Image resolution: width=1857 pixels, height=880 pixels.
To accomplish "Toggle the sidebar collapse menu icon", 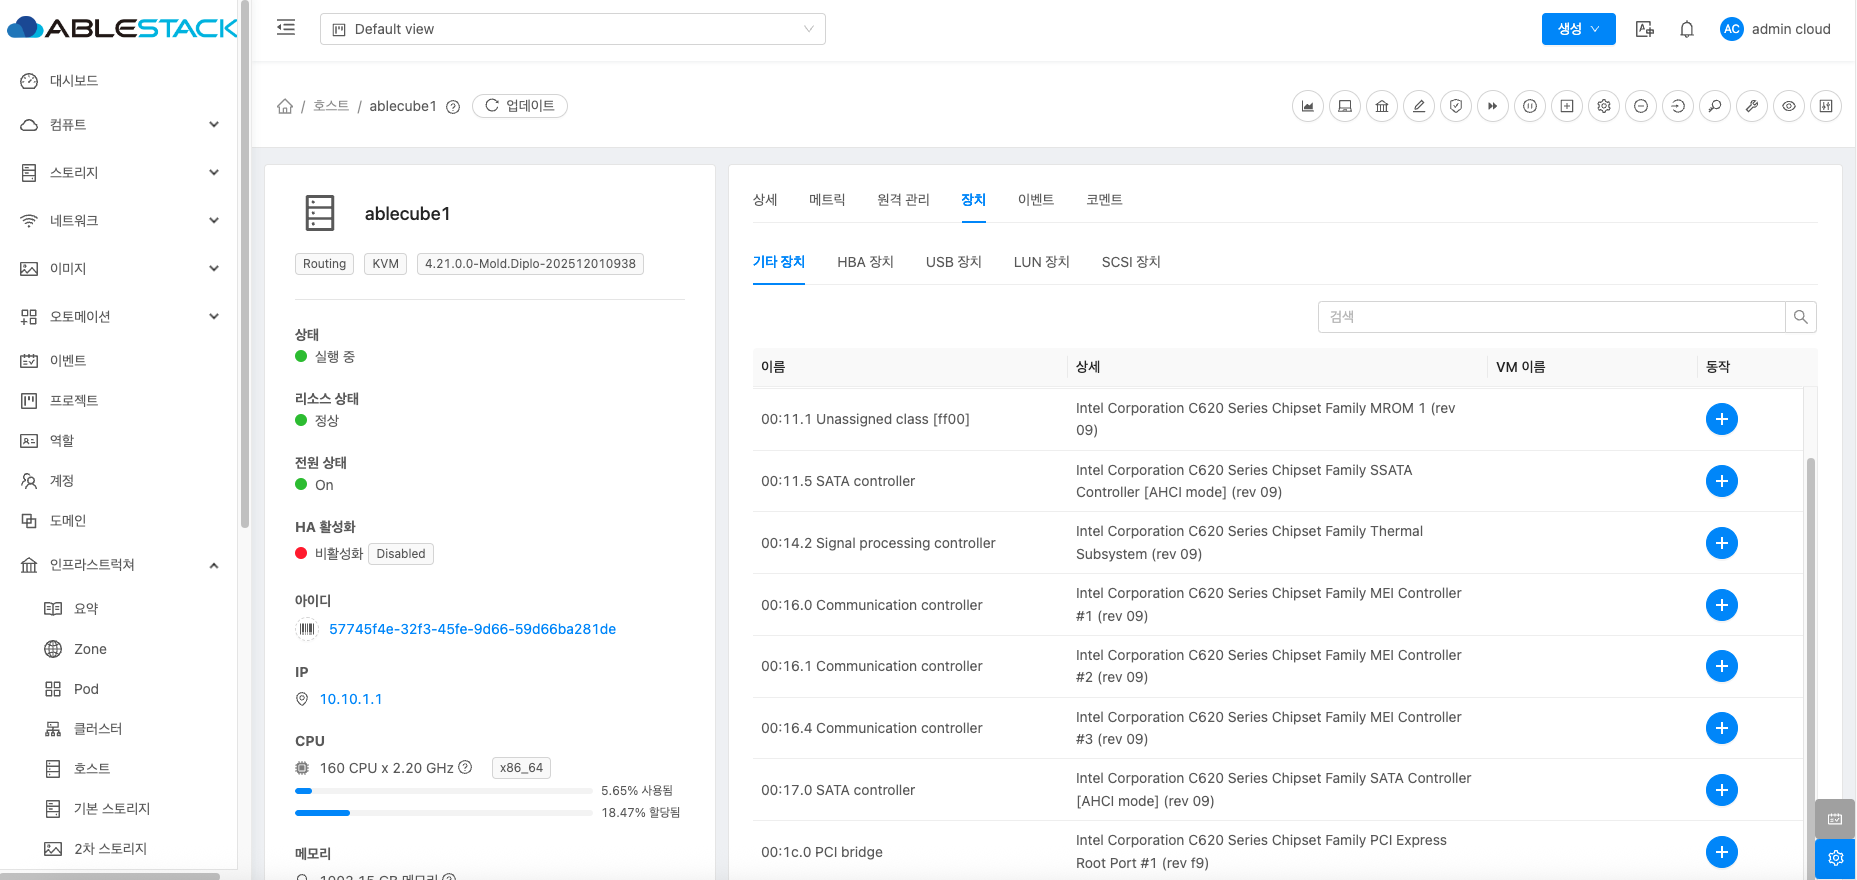I will point(286,28).
